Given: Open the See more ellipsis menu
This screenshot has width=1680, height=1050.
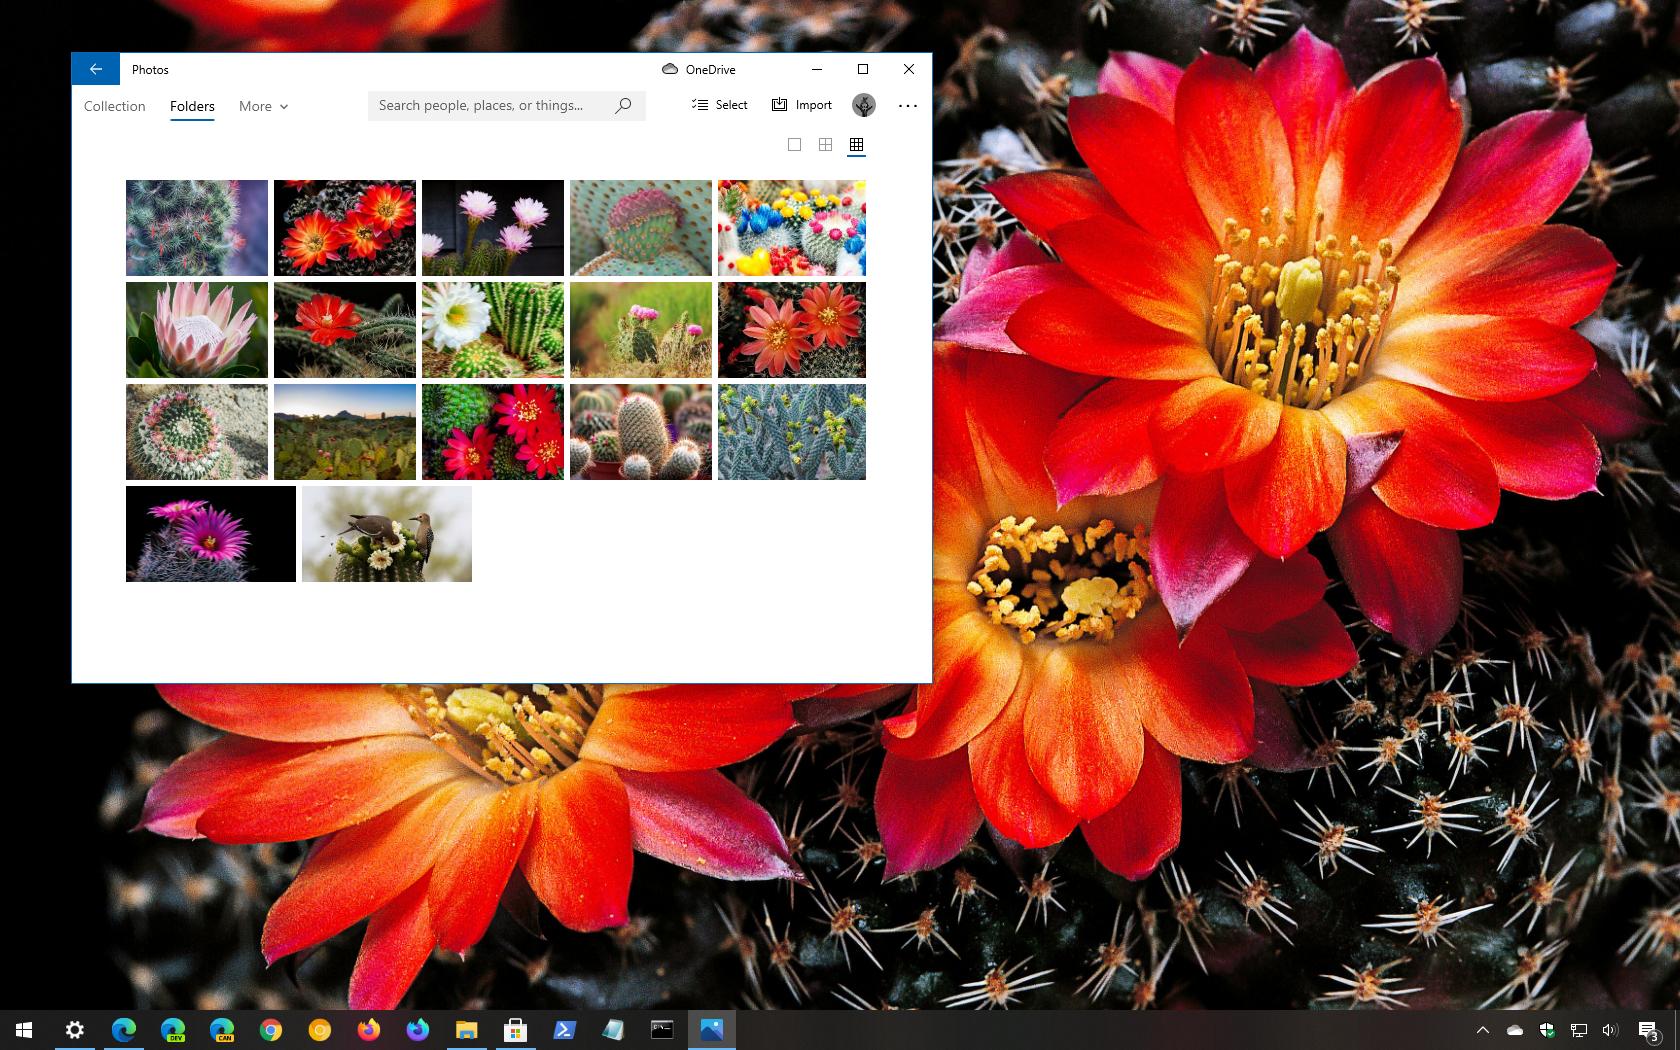Looking at the screenshot, I should (907, 105).
